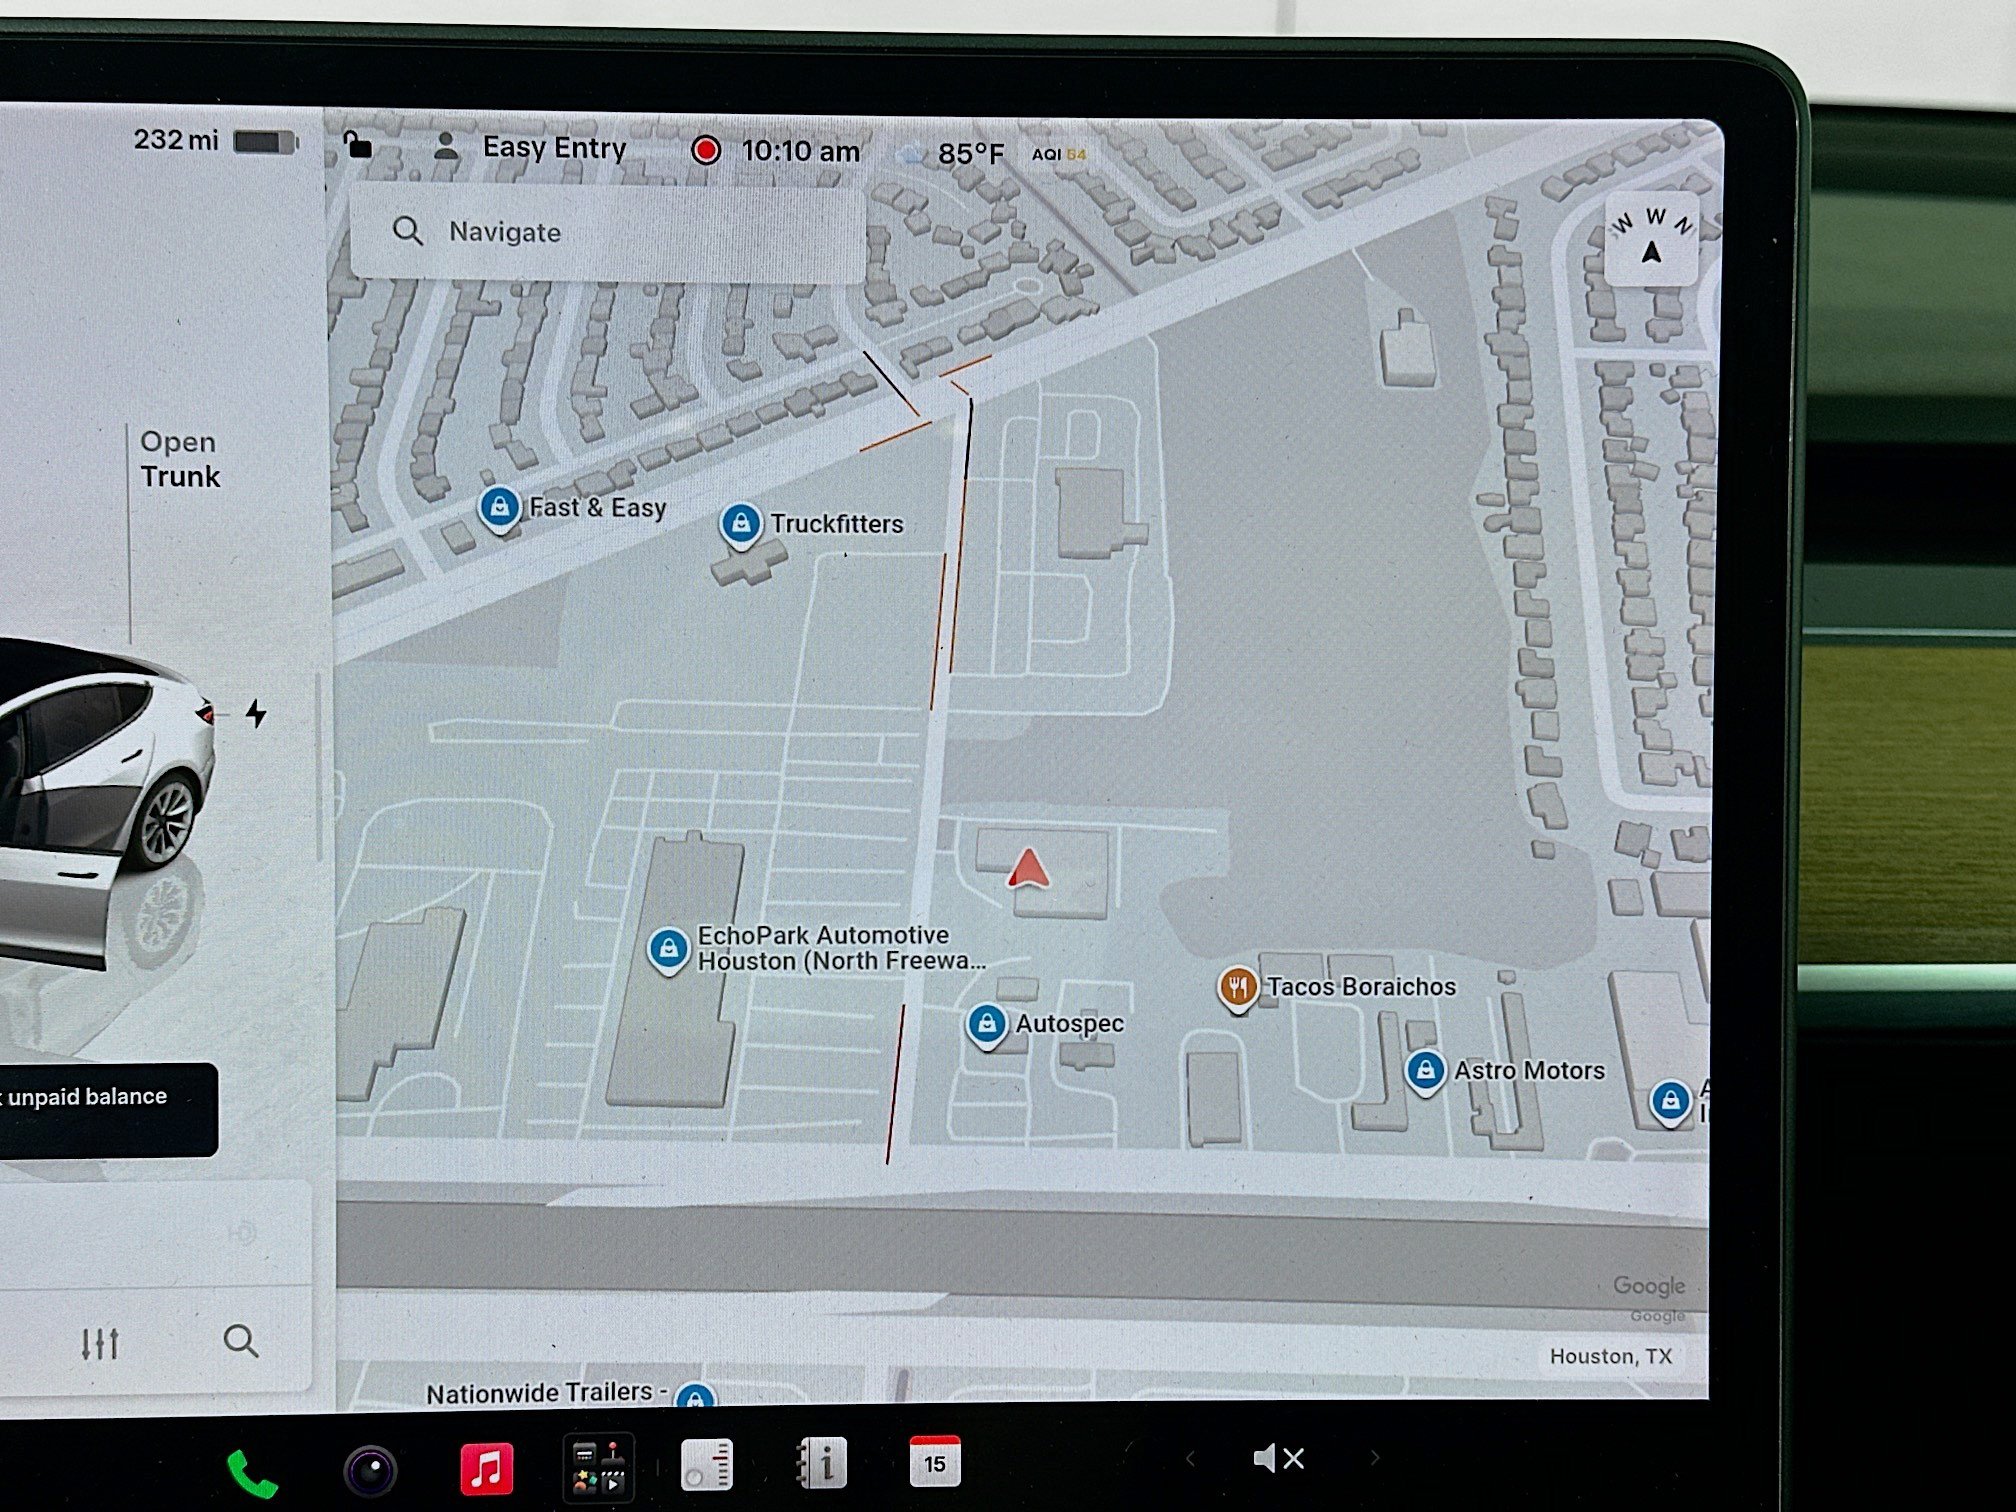The image size is (2016, 1512).
Task: Toggle the door lock icon
Action: (357, 145)
